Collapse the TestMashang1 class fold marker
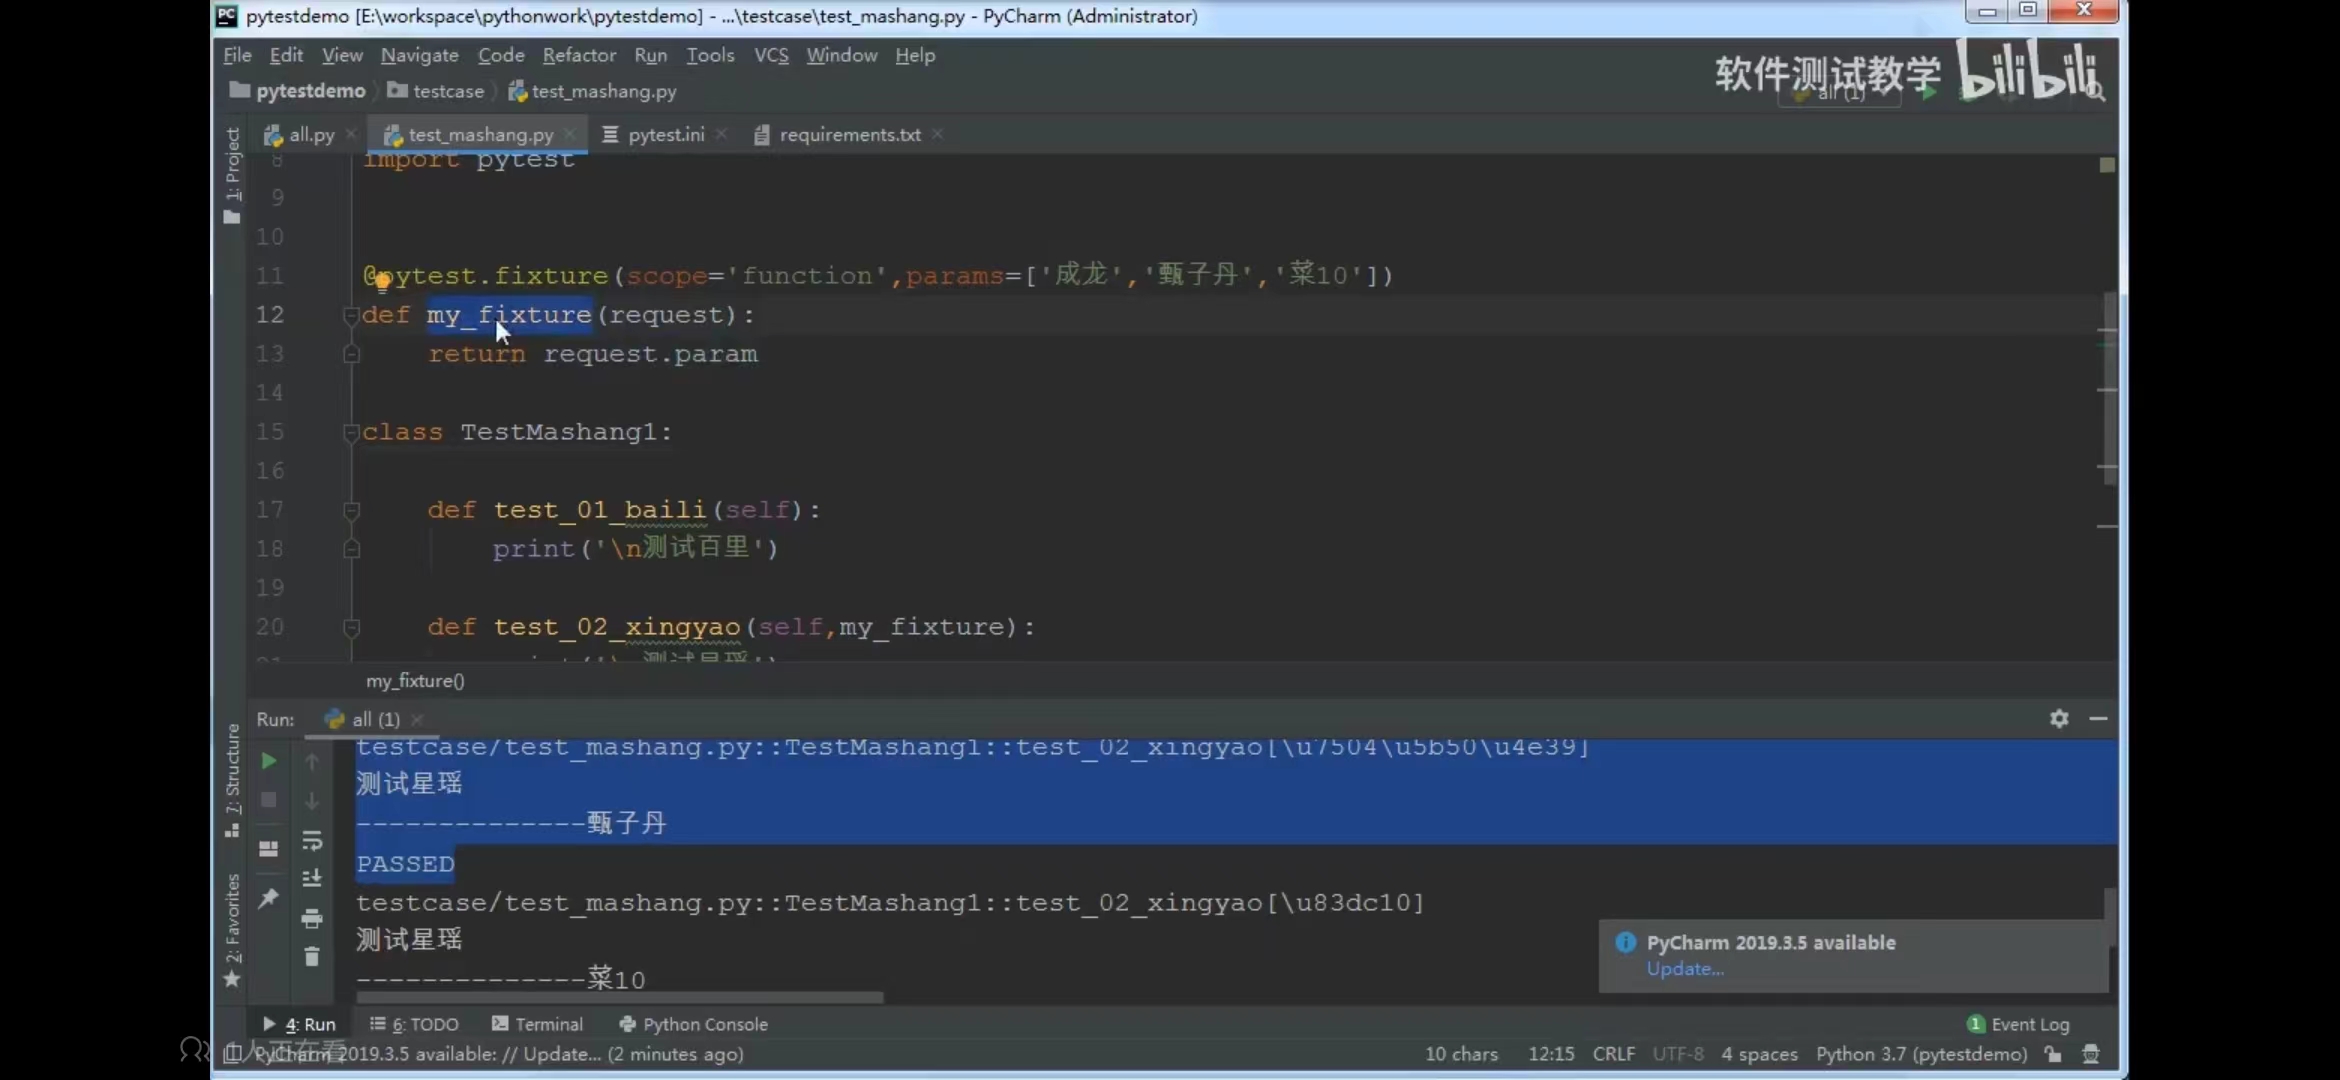 [x=351, y=433]
